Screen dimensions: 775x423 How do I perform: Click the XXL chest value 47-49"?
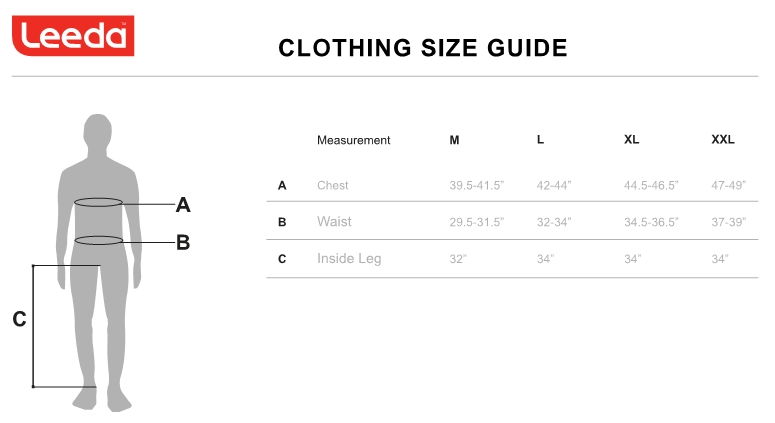click(728, 185)
